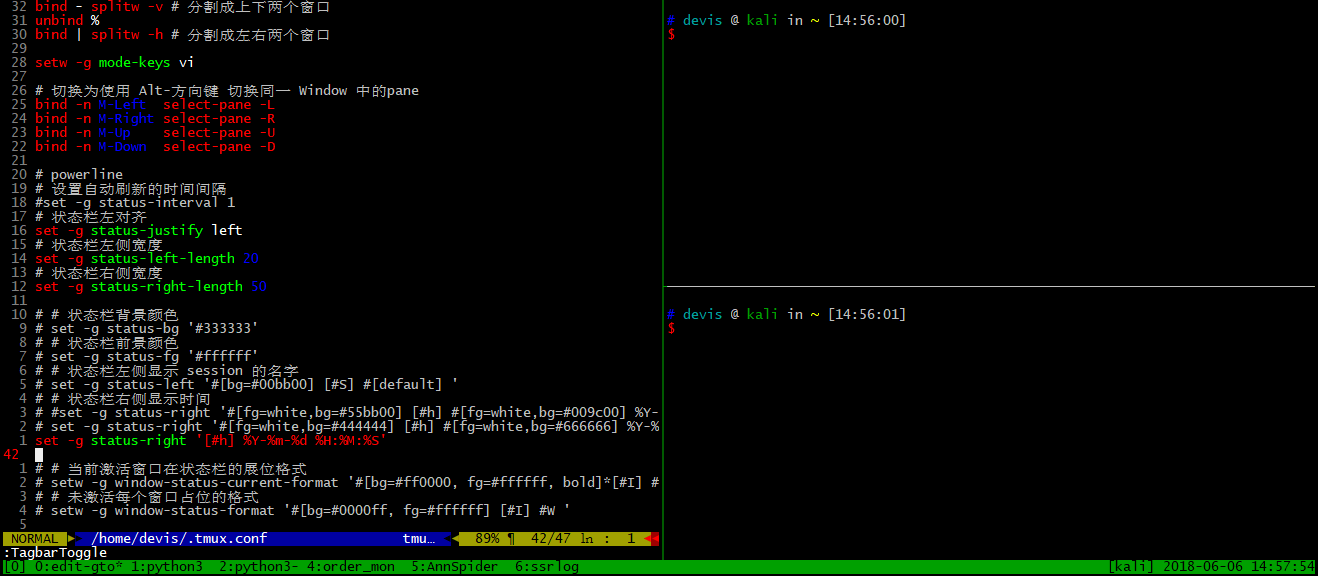
Task: Click the 89% file position segment
Action: [487, 538]
